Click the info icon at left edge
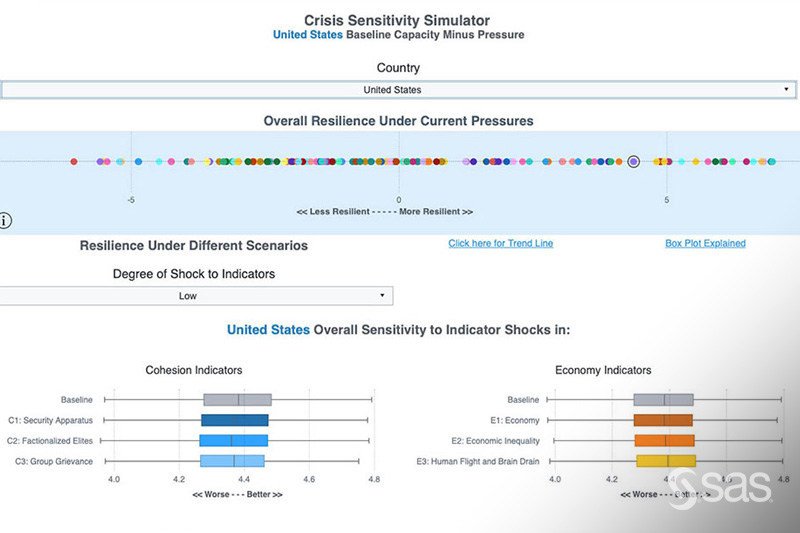 click(6, 221)
